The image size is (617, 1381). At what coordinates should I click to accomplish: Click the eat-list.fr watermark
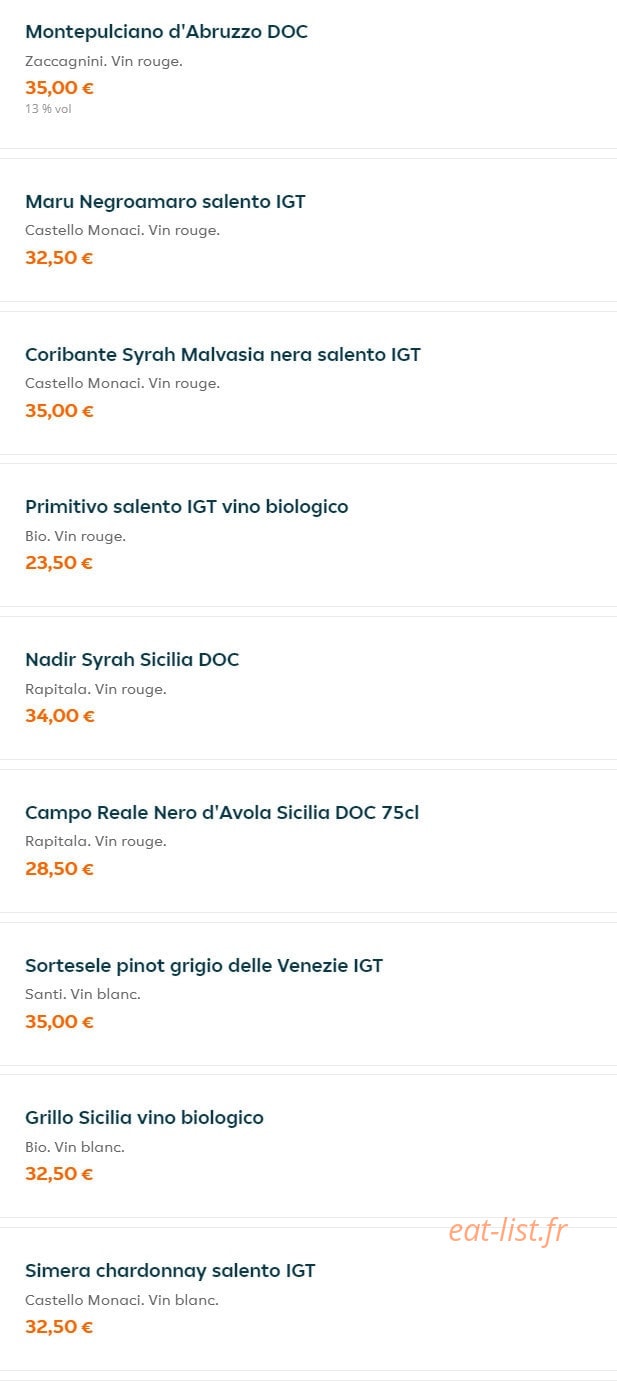[508, 1231]
